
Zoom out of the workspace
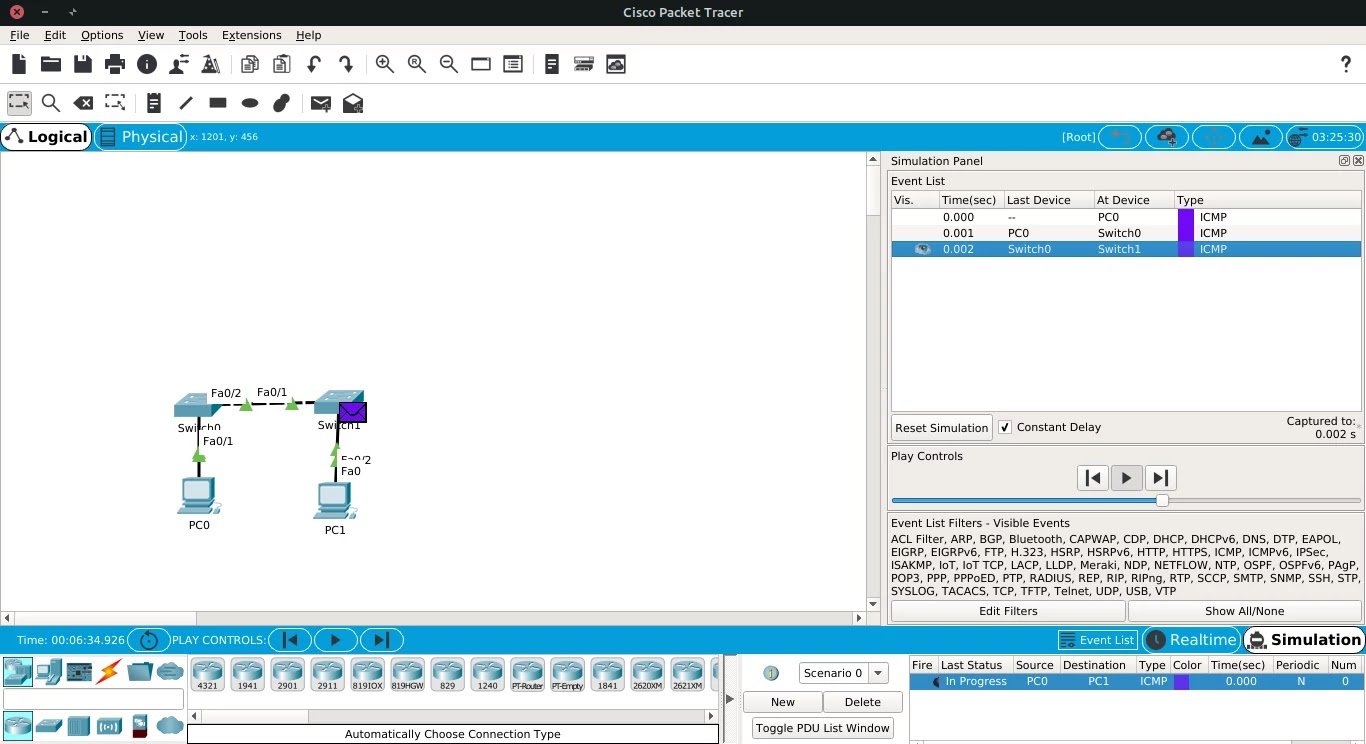point(449,64)
